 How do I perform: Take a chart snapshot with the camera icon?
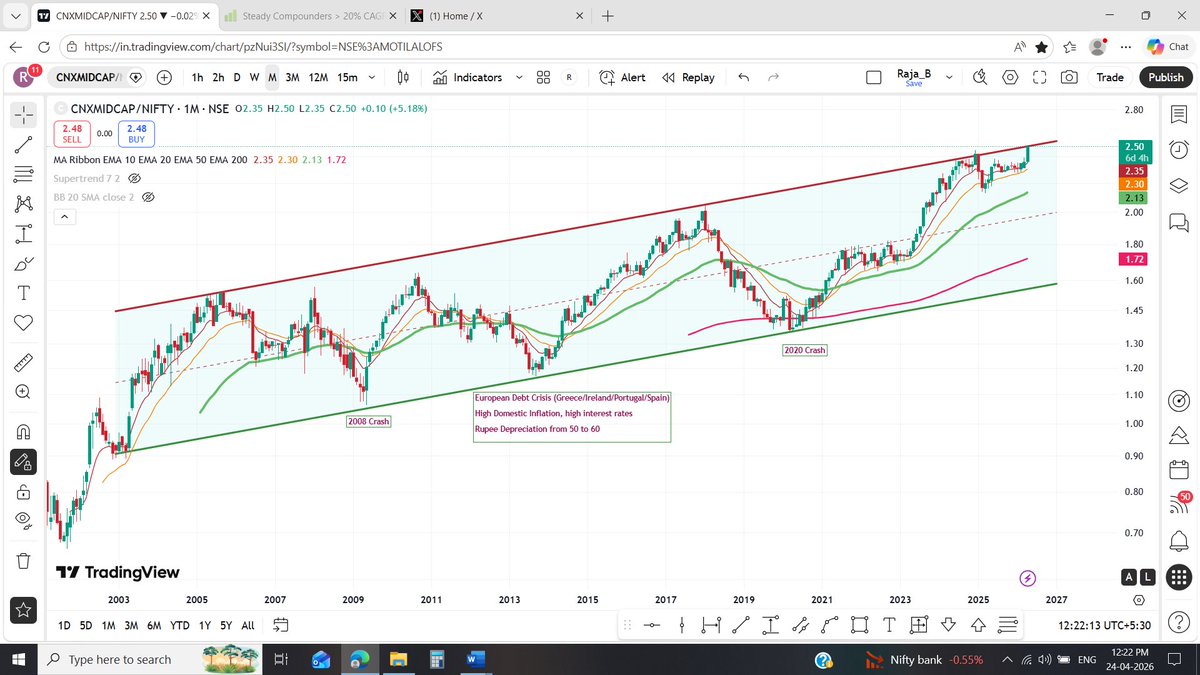tap(1069, 77)
